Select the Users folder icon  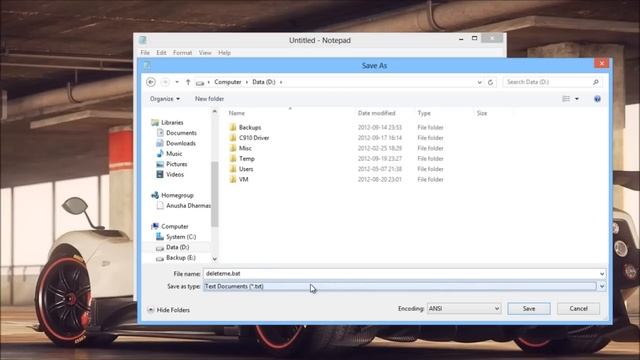pos(233,169)
